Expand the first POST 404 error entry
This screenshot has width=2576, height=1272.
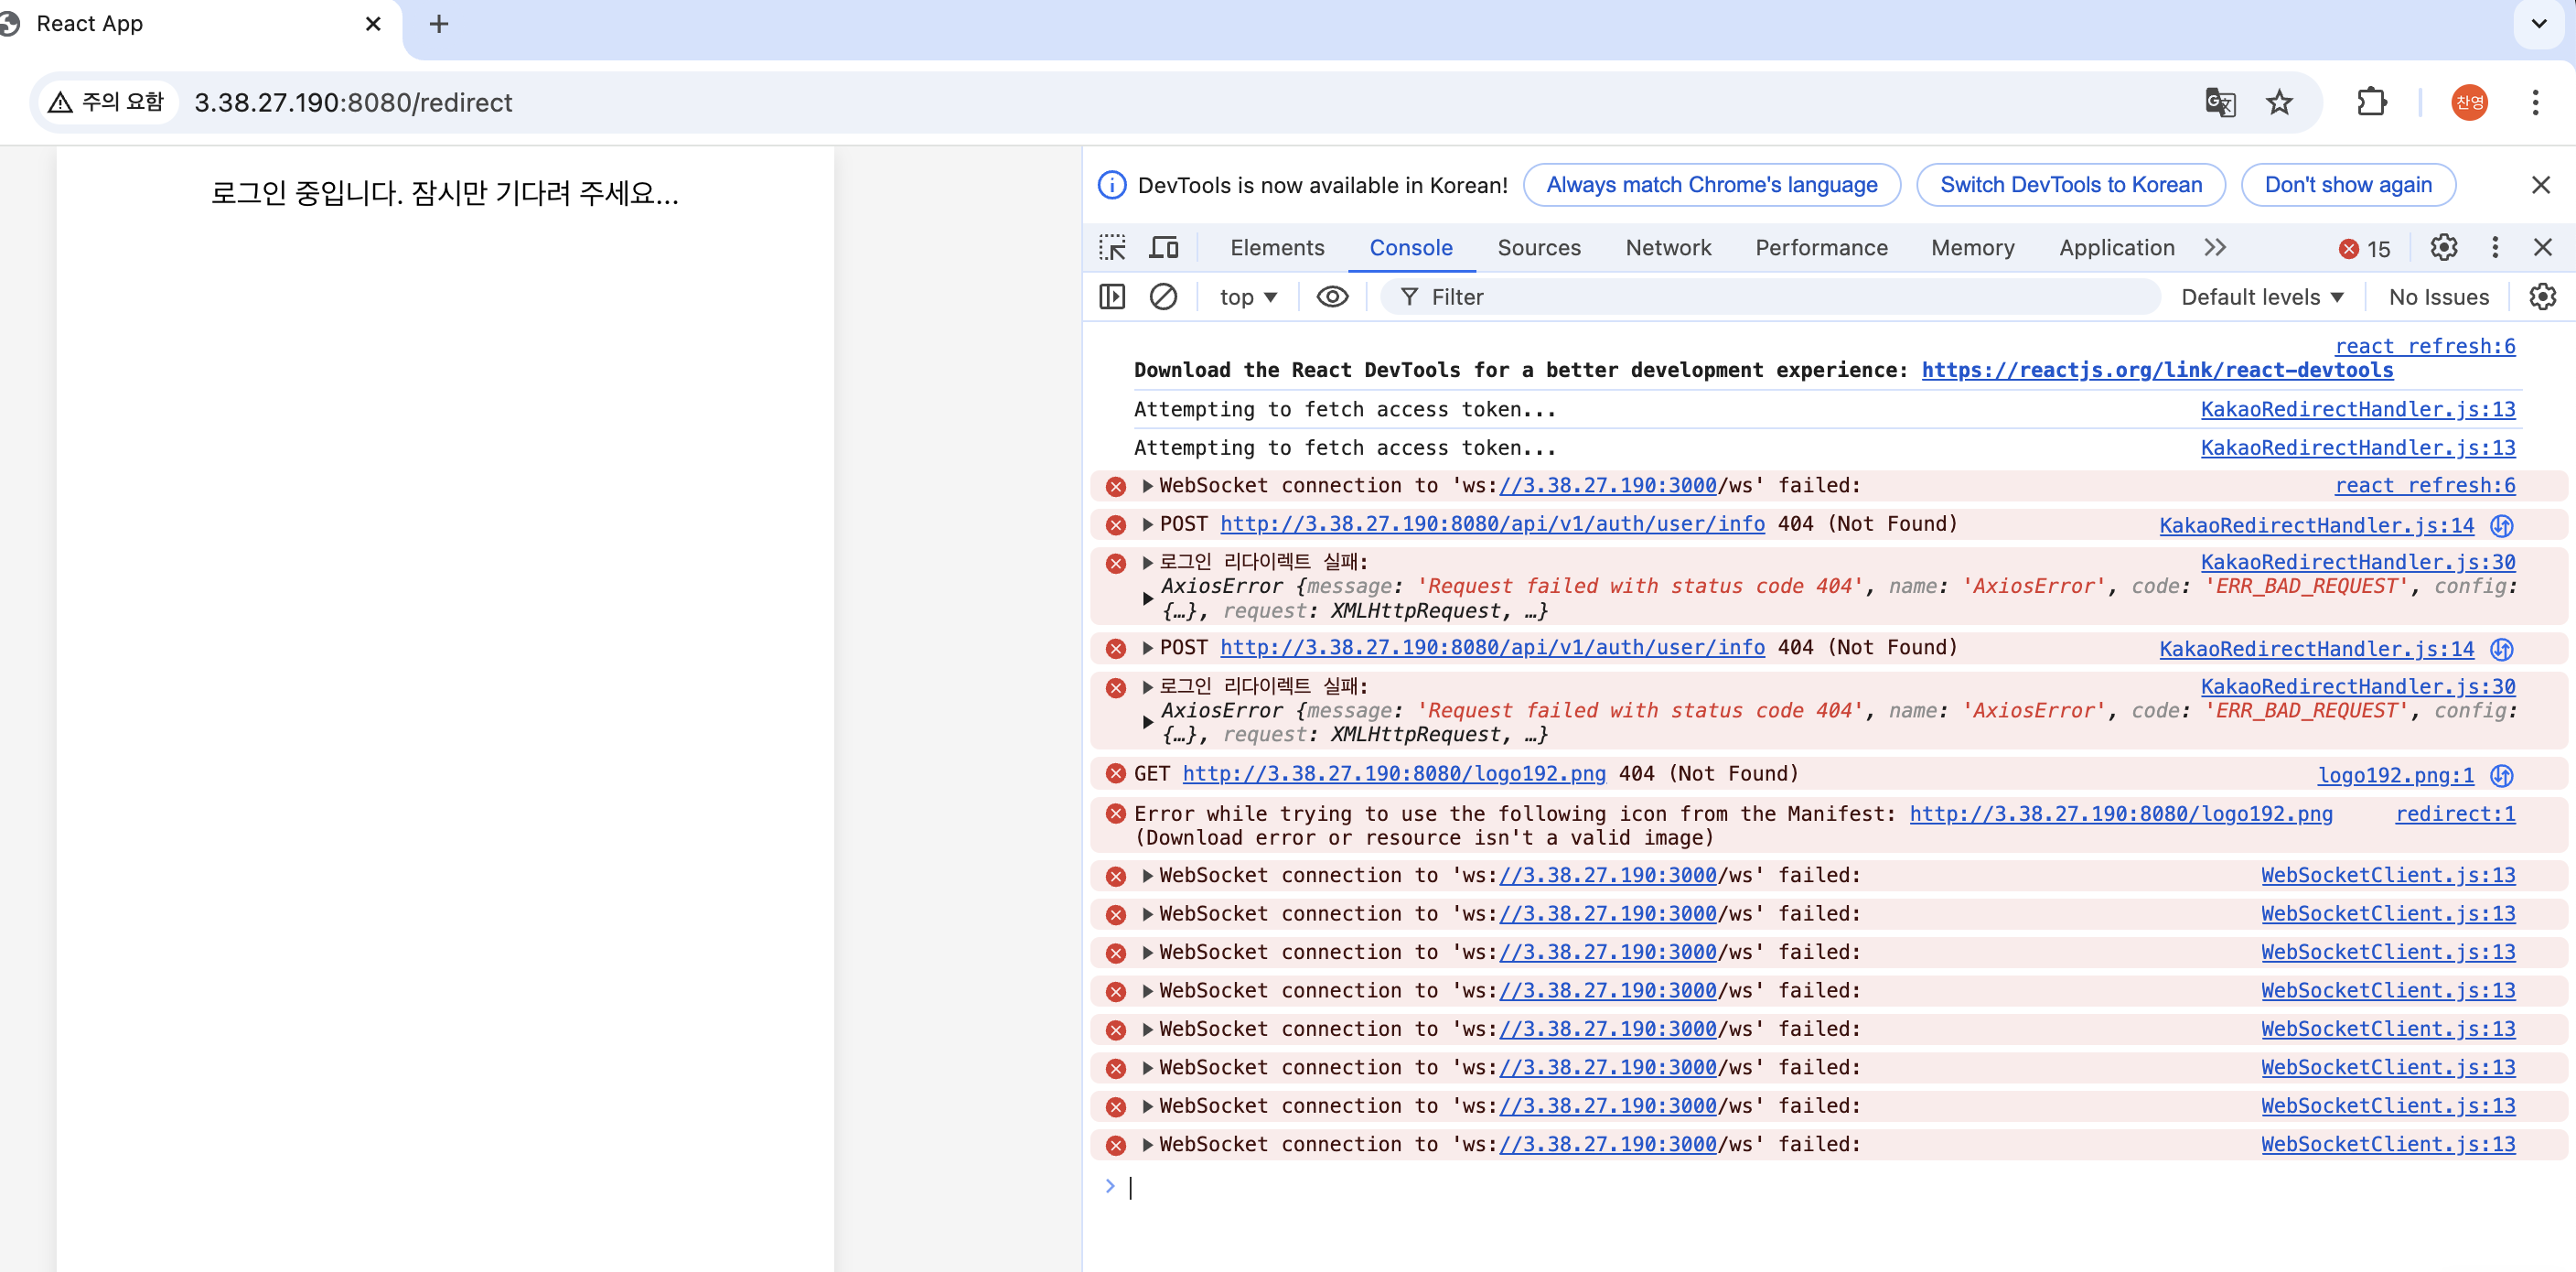coord(1147,524)
